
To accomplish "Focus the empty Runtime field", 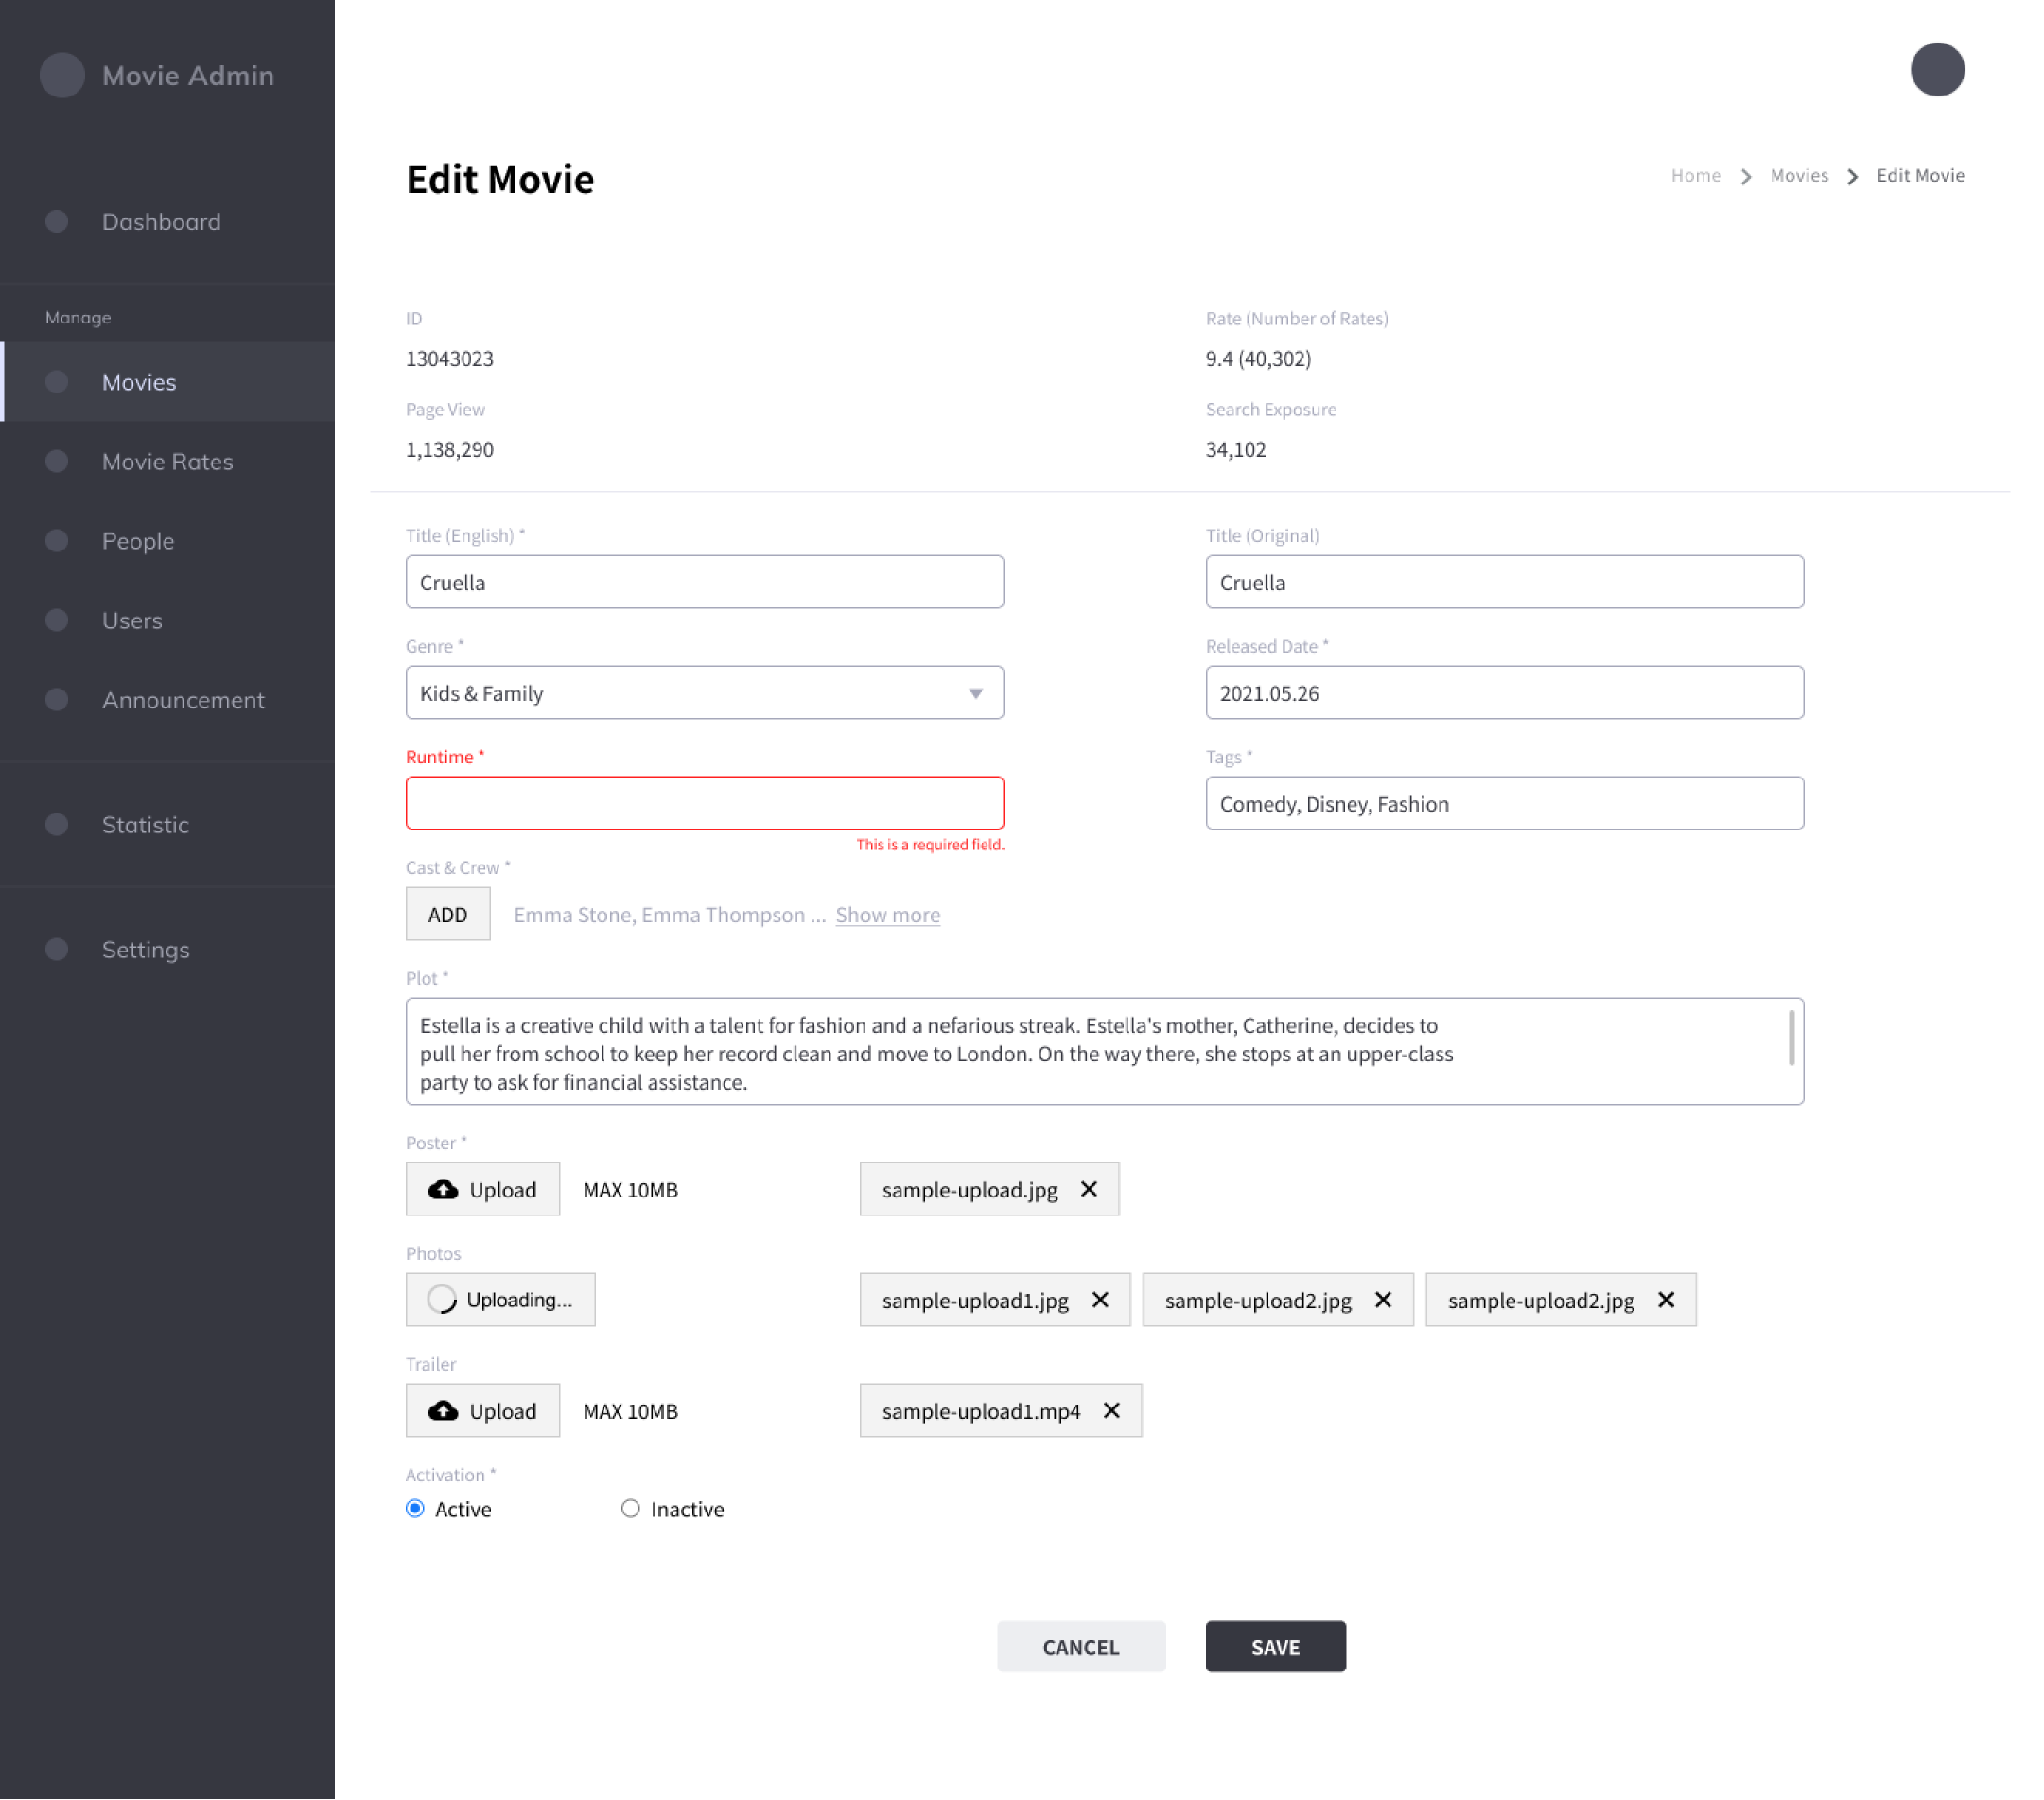I will click(705, 803).
